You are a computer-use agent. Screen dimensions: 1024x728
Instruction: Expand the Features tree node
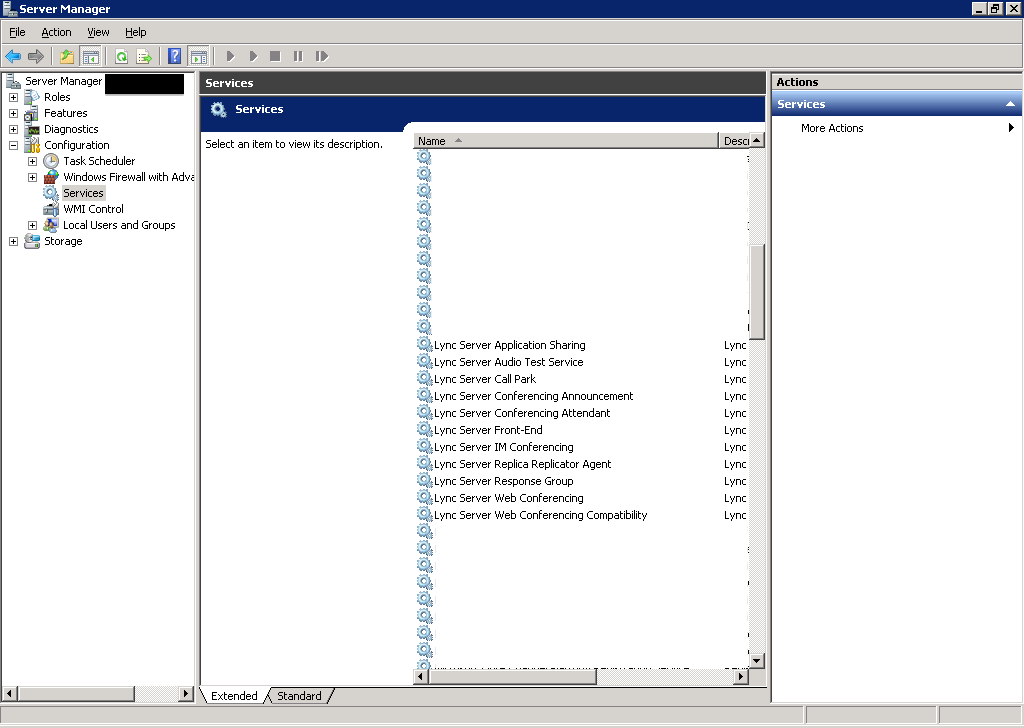click(13, 114)
